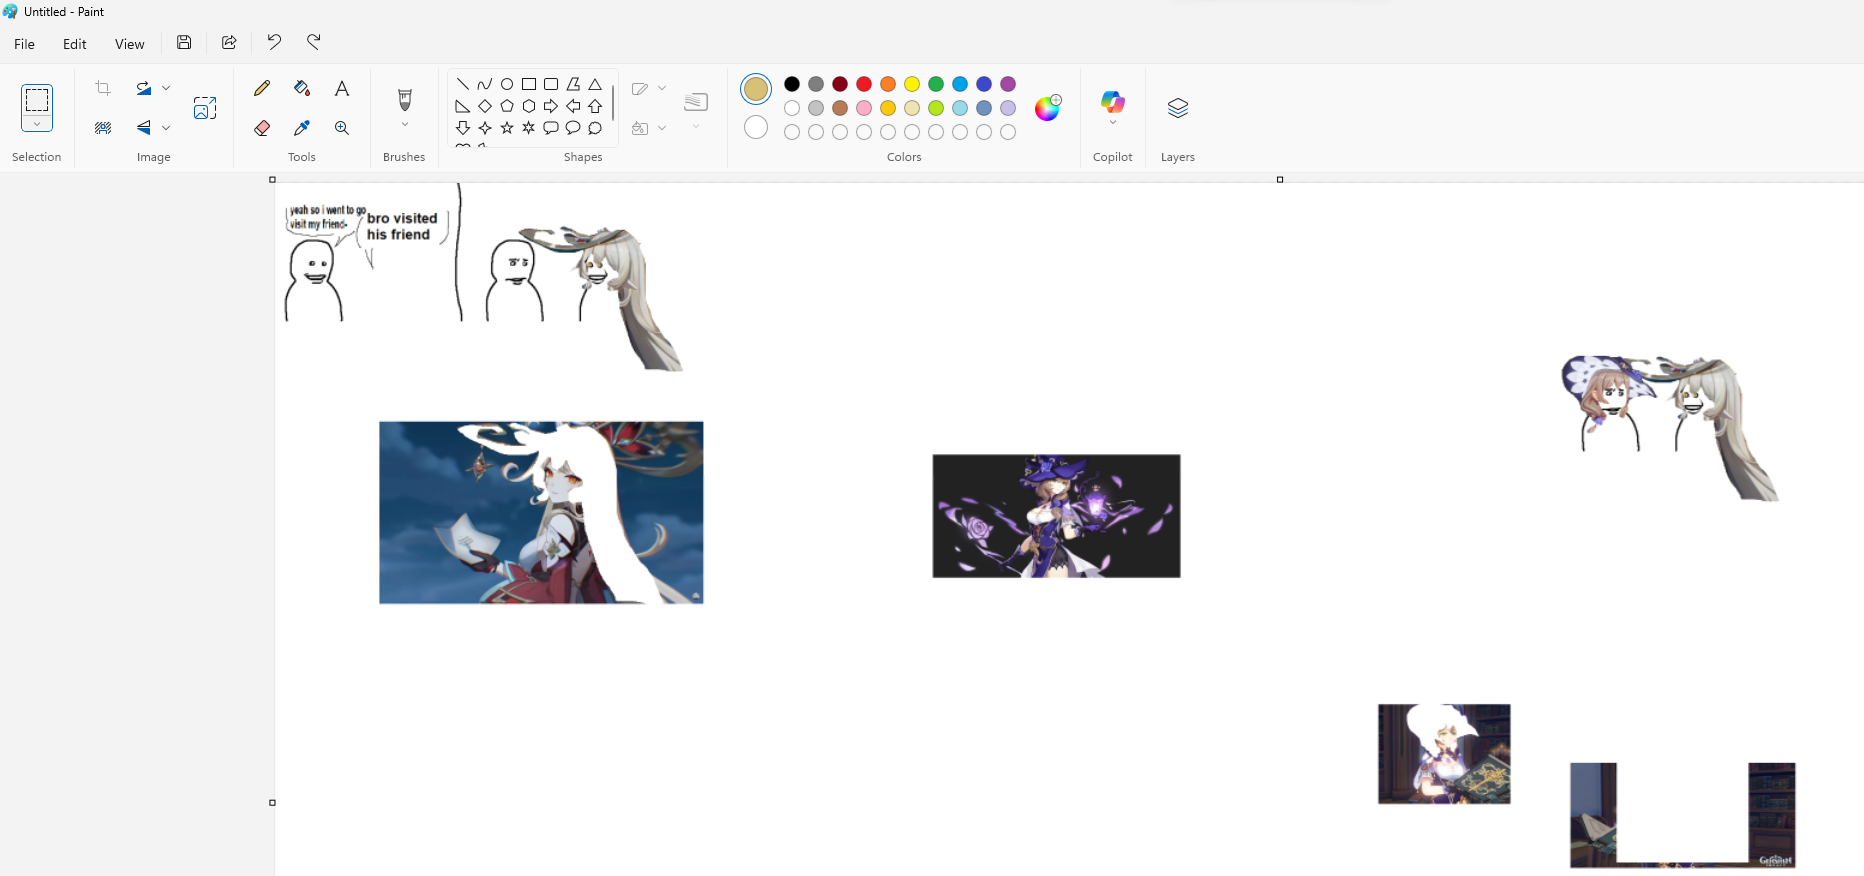Choose the Rounded rectangle shape
Viewport: 1864px width, 876px height.
[x=551, y=84]
